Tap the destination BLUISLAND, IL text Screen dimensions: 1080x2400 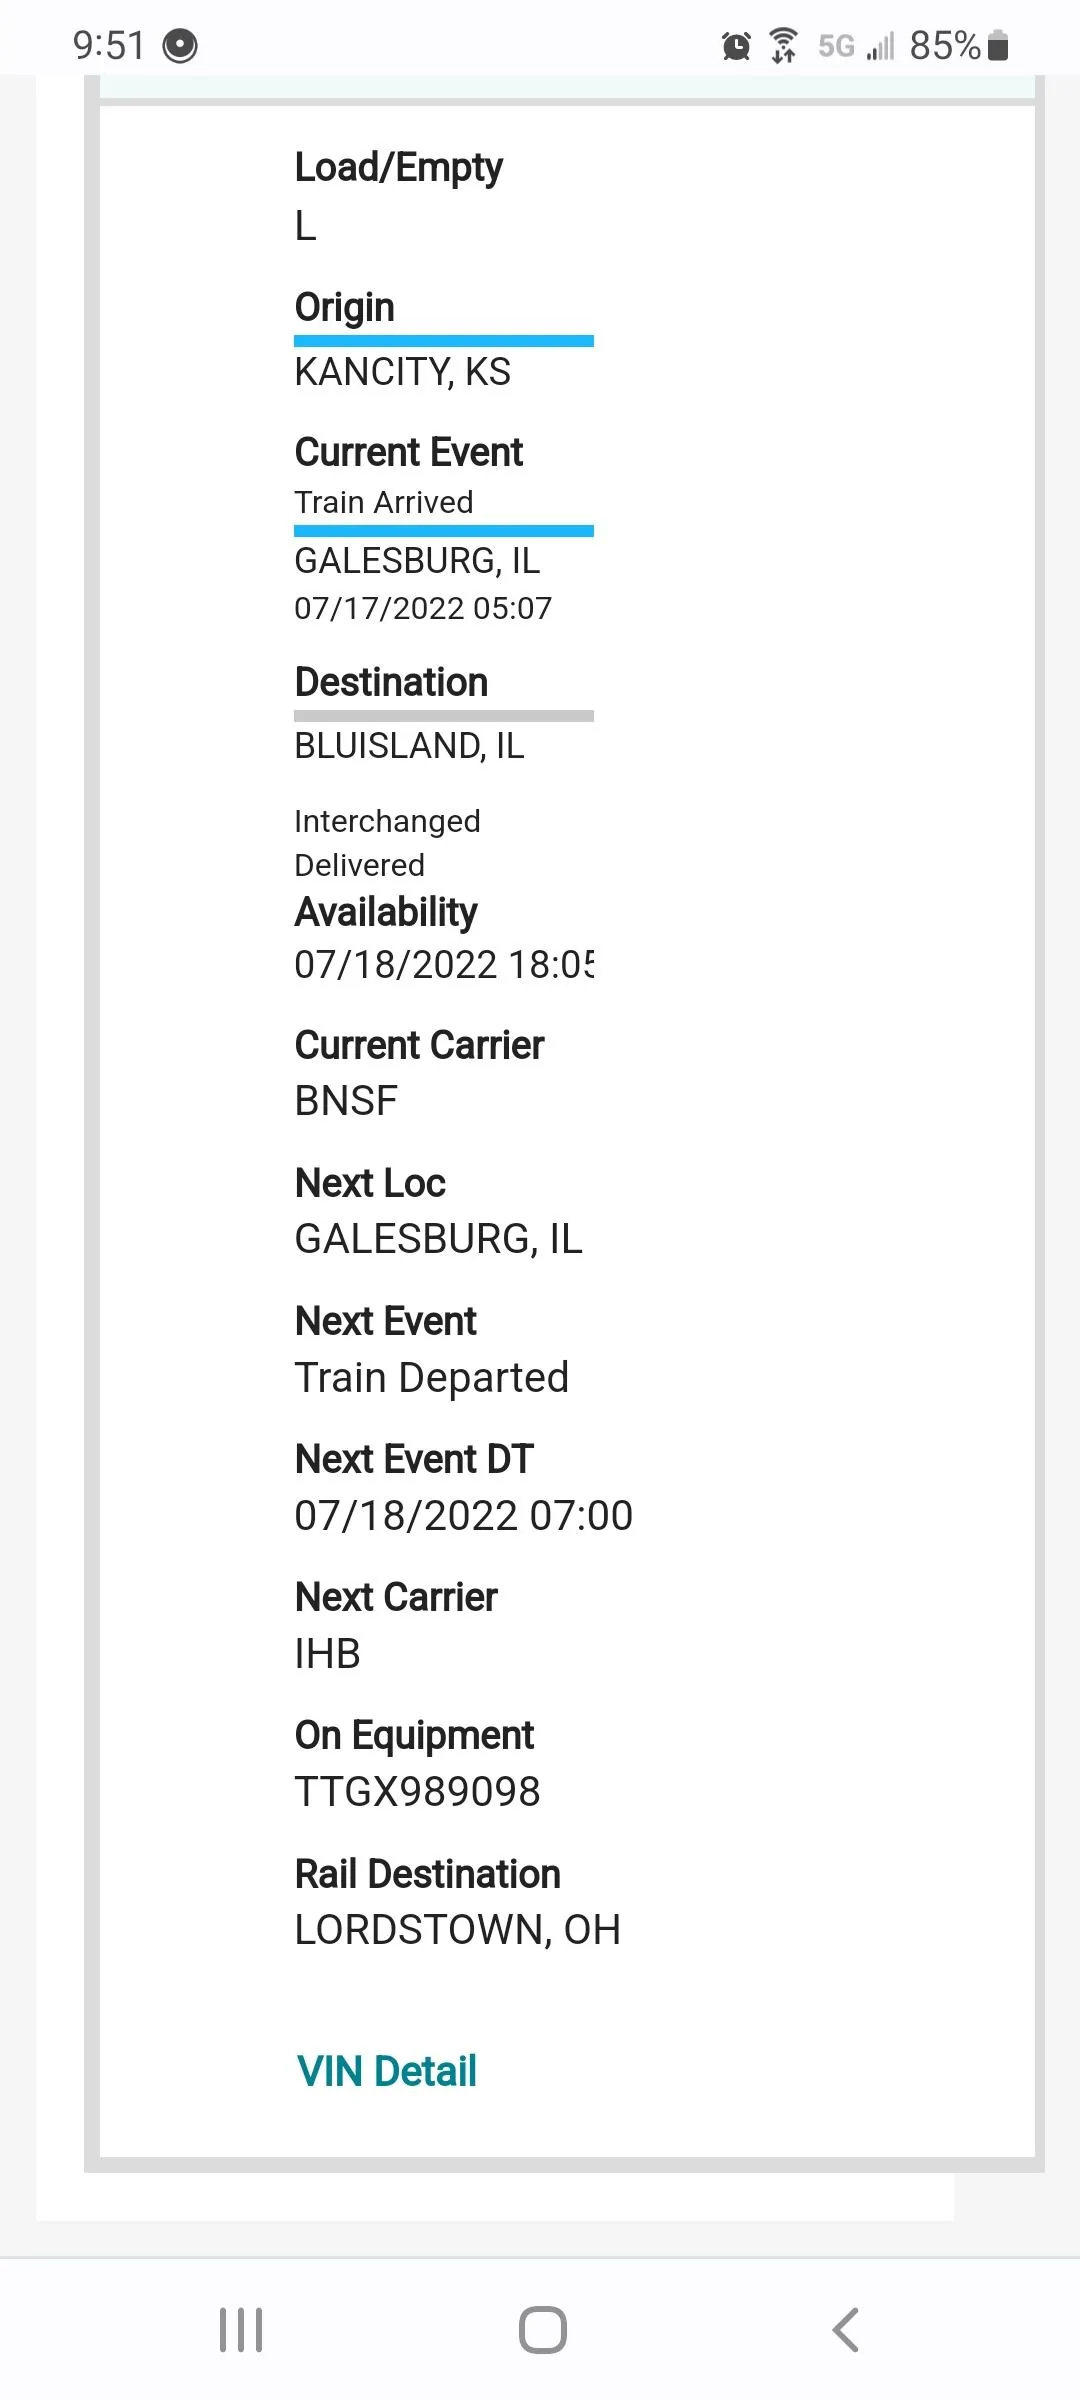(x=409, y=746)
